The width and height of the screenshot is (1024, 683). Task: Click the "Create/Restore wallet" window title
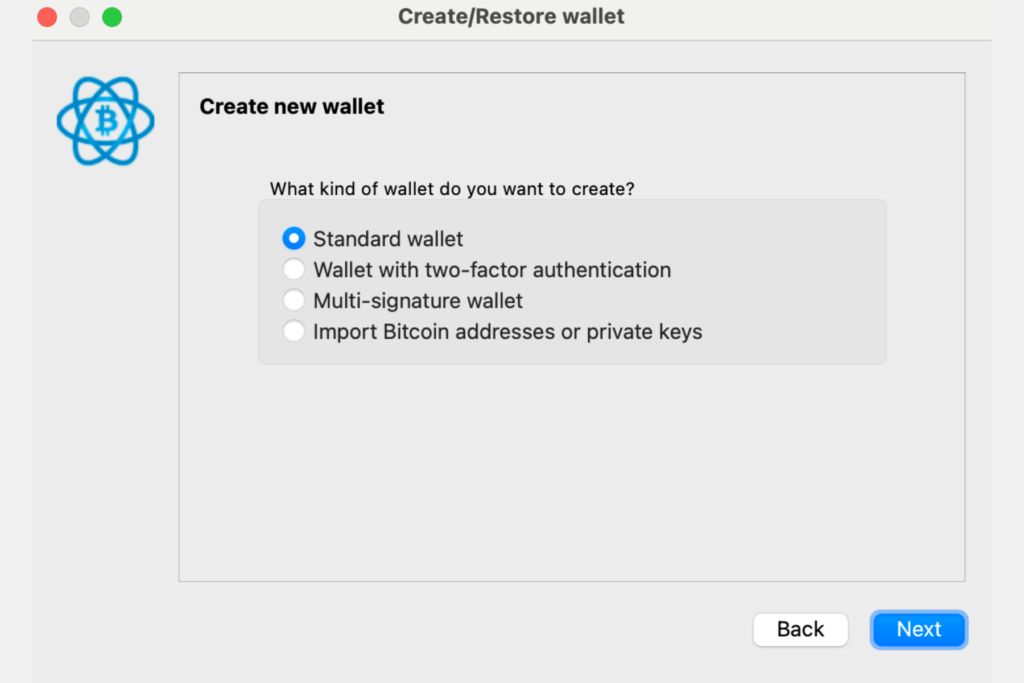click(x=511, y=17)
